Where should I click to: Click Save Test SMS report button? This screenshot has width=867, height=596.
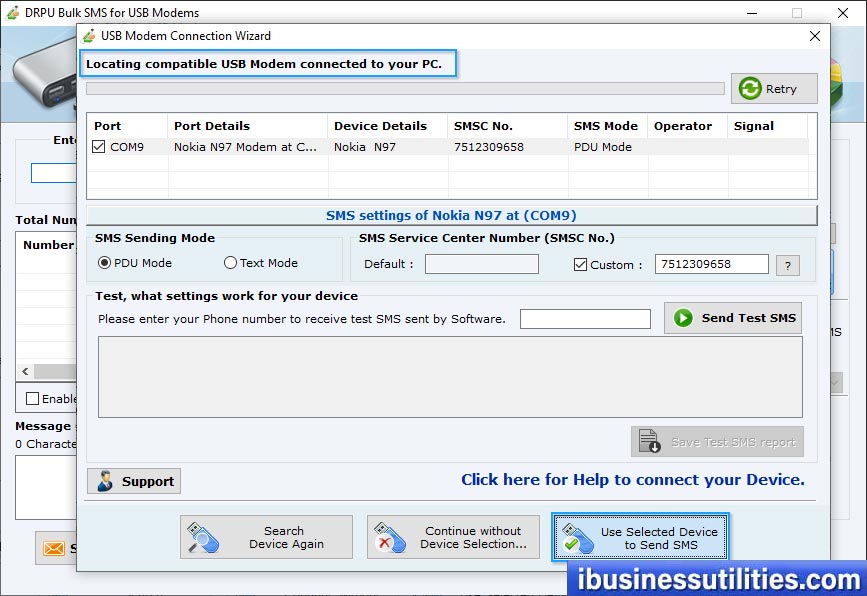(717, 442)
